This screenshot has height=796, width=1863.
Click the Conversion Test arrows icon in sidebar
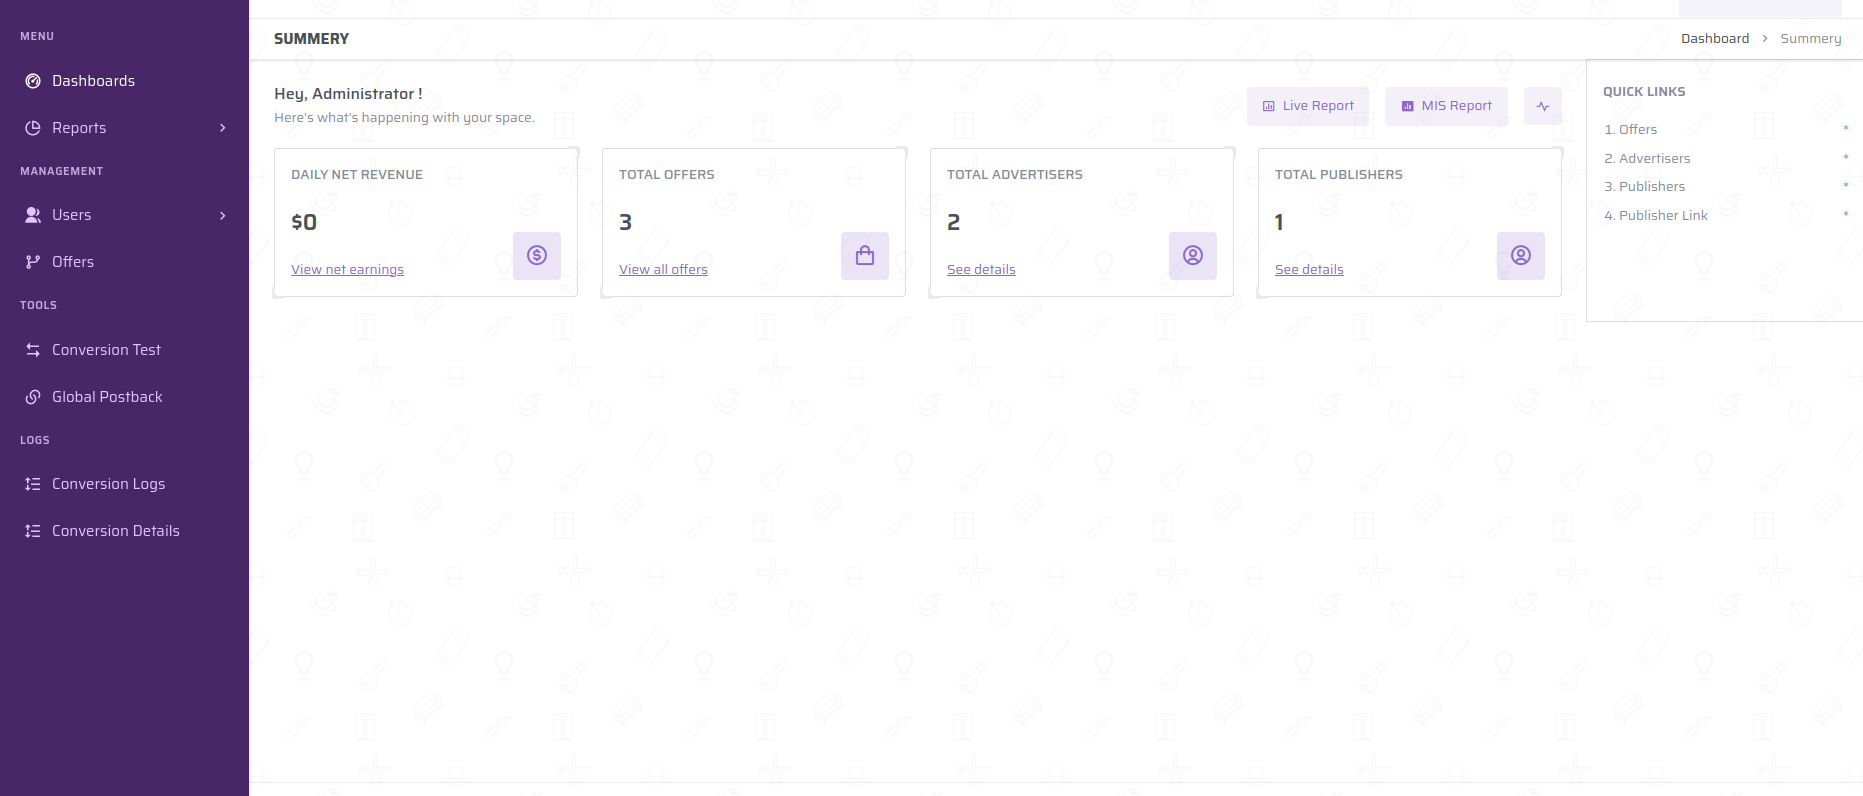(33, 350)
